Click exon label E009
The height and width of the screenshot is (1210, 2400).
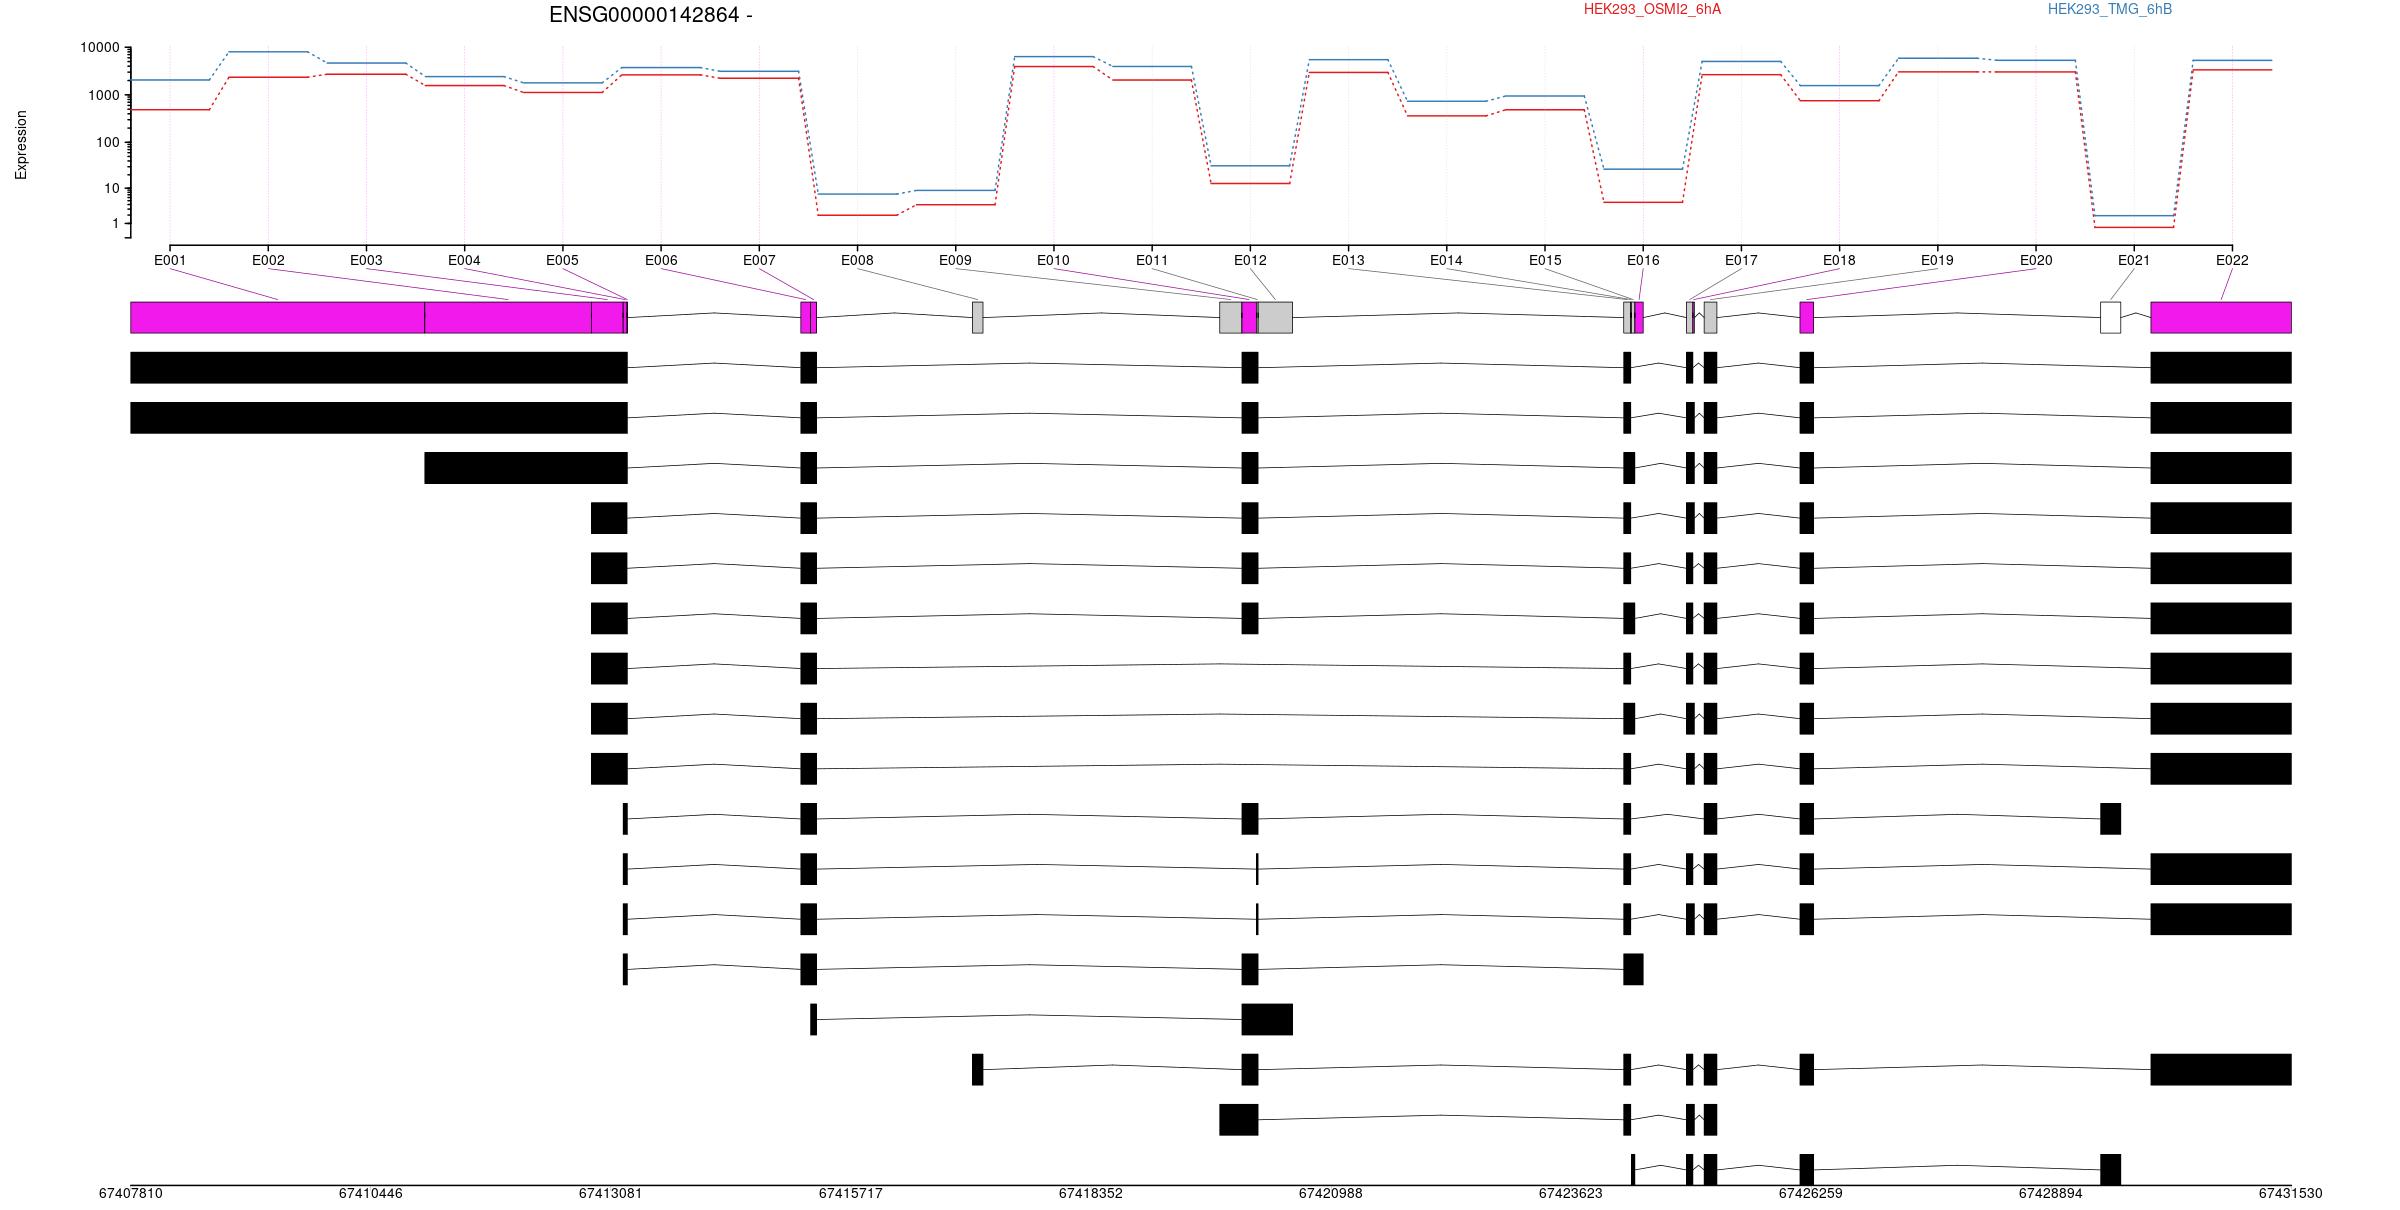[x=955, y=260]
